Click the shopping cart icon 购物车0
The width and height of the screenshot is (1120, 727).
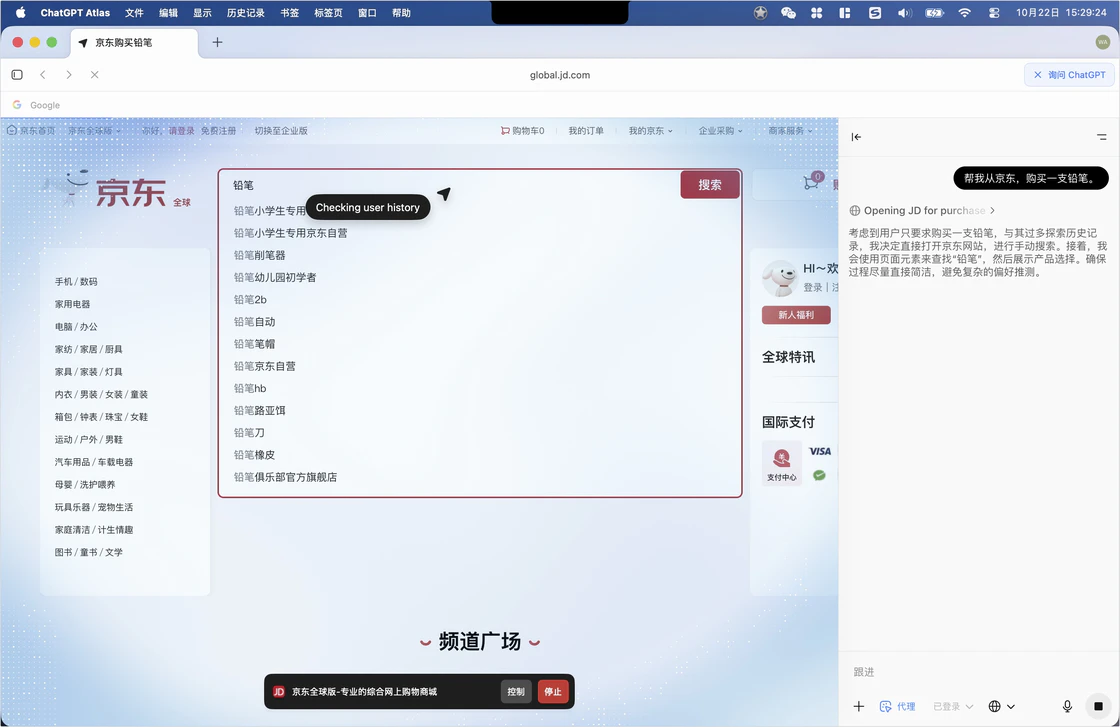522,130
